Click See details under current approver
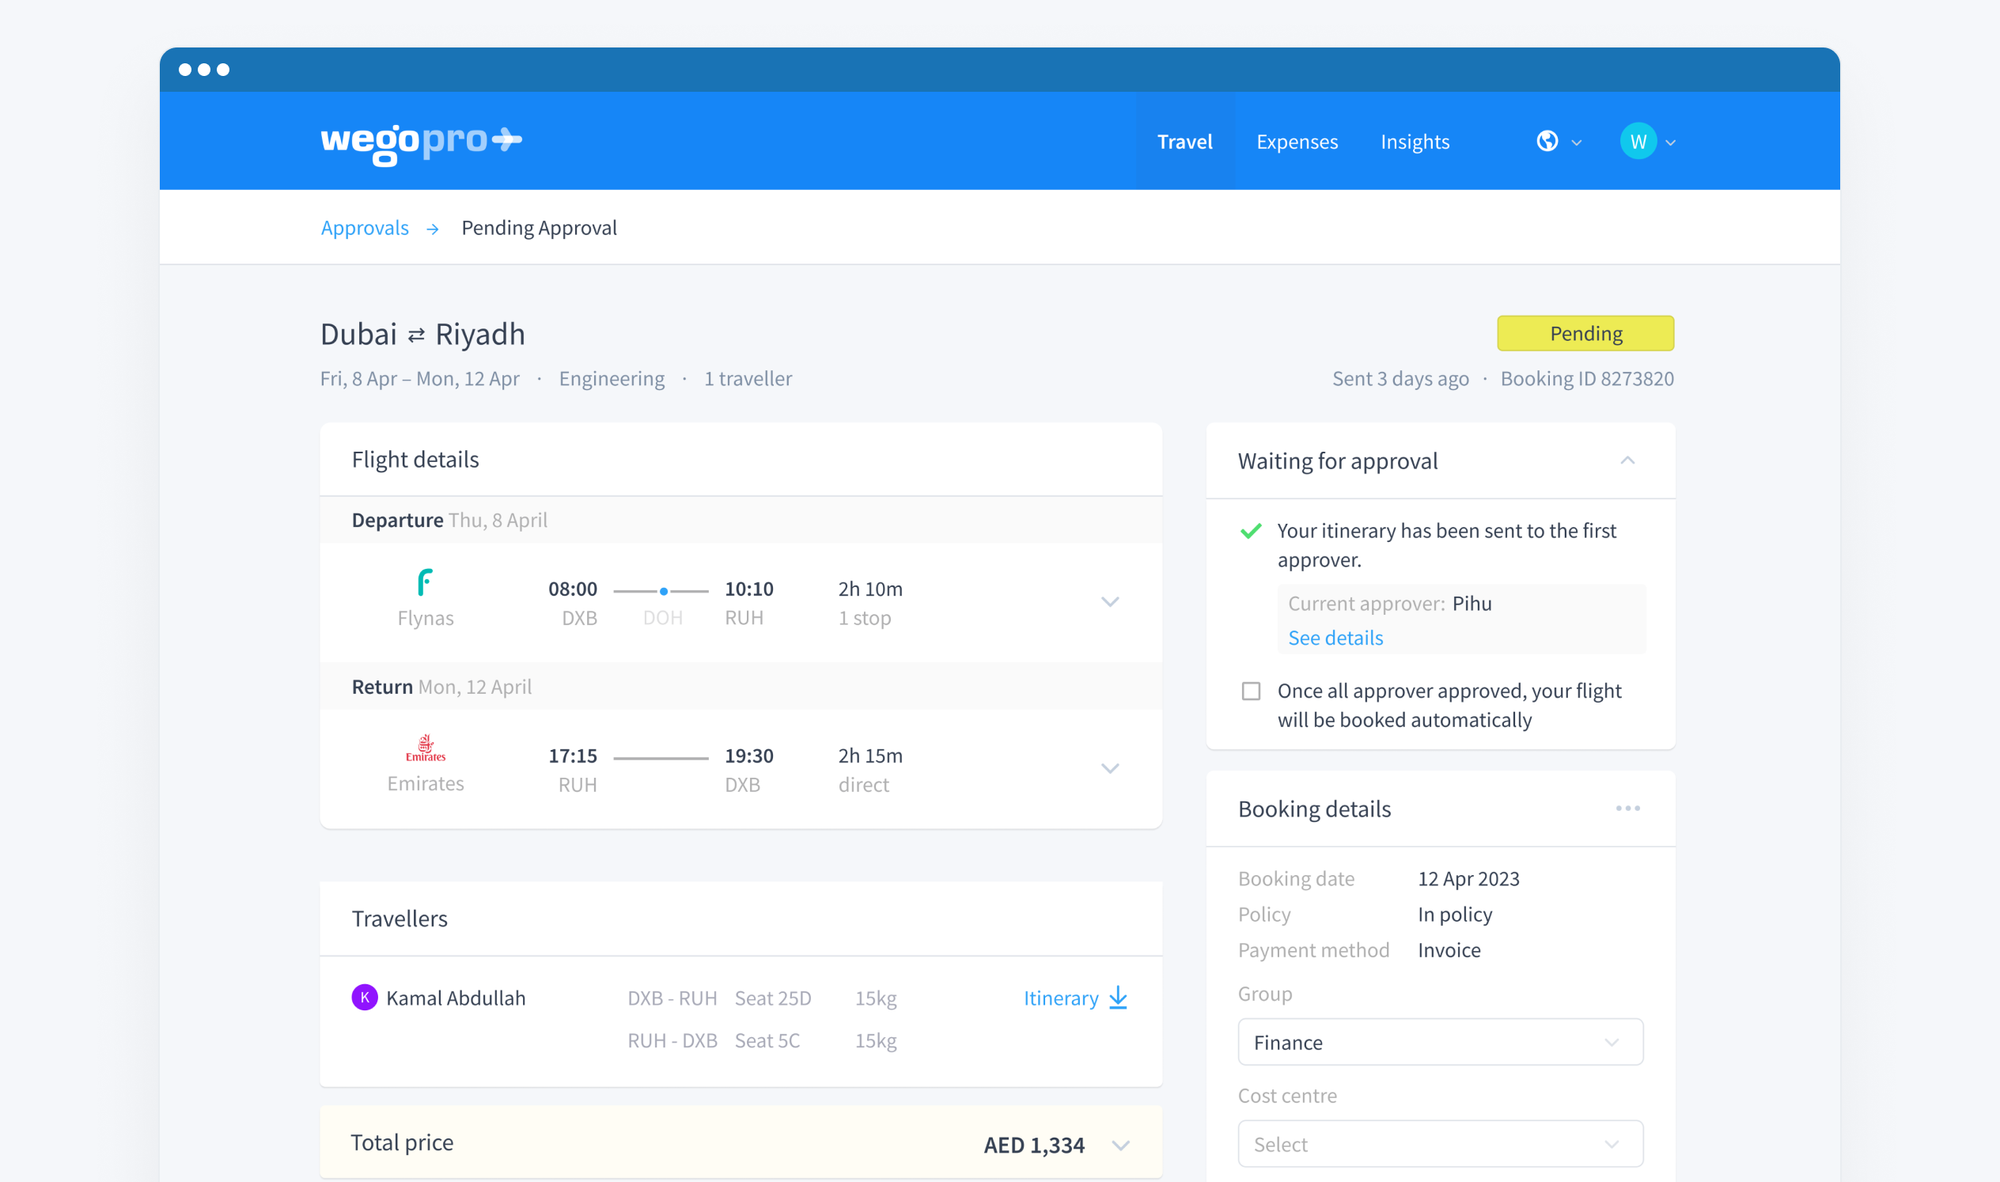Image resolution: width=2000 pixels, height=1182 pixels. tap(1335, 637)
